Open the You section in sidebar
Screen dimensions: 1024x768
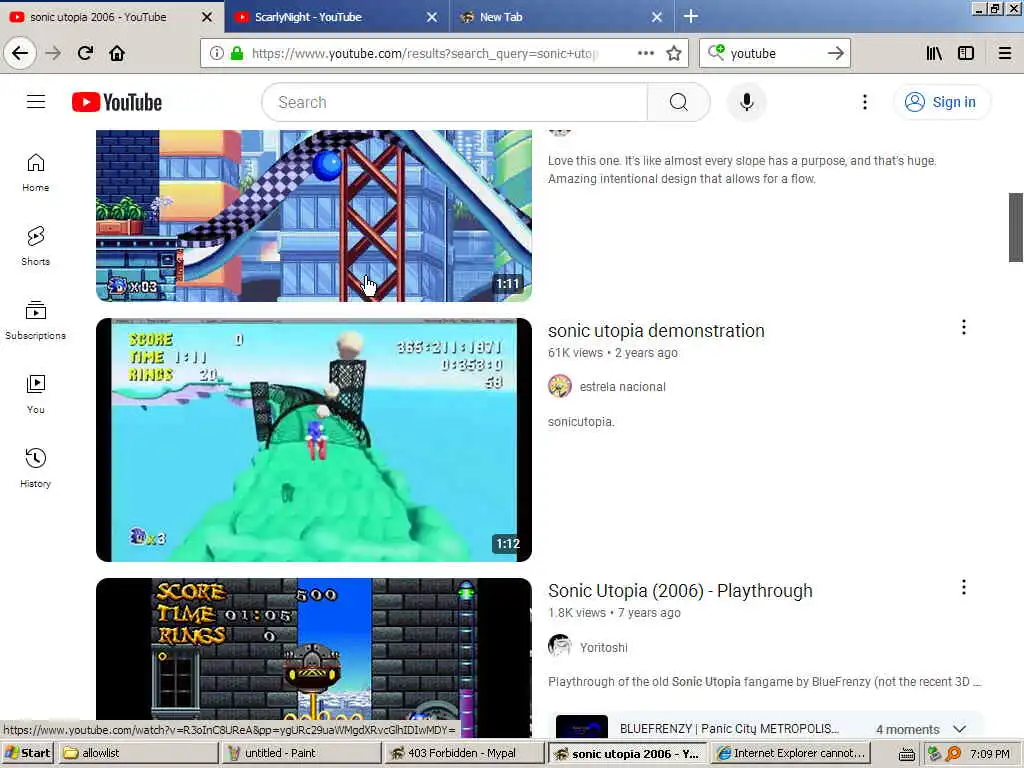tap(35, 394)
